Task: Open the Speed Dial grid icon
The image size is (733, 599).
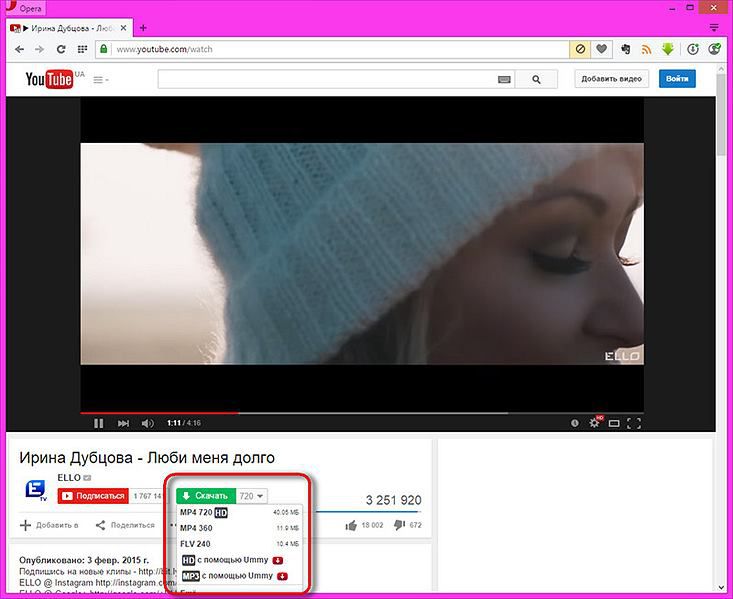Action: pyautogui.click(x=82, y=49)
